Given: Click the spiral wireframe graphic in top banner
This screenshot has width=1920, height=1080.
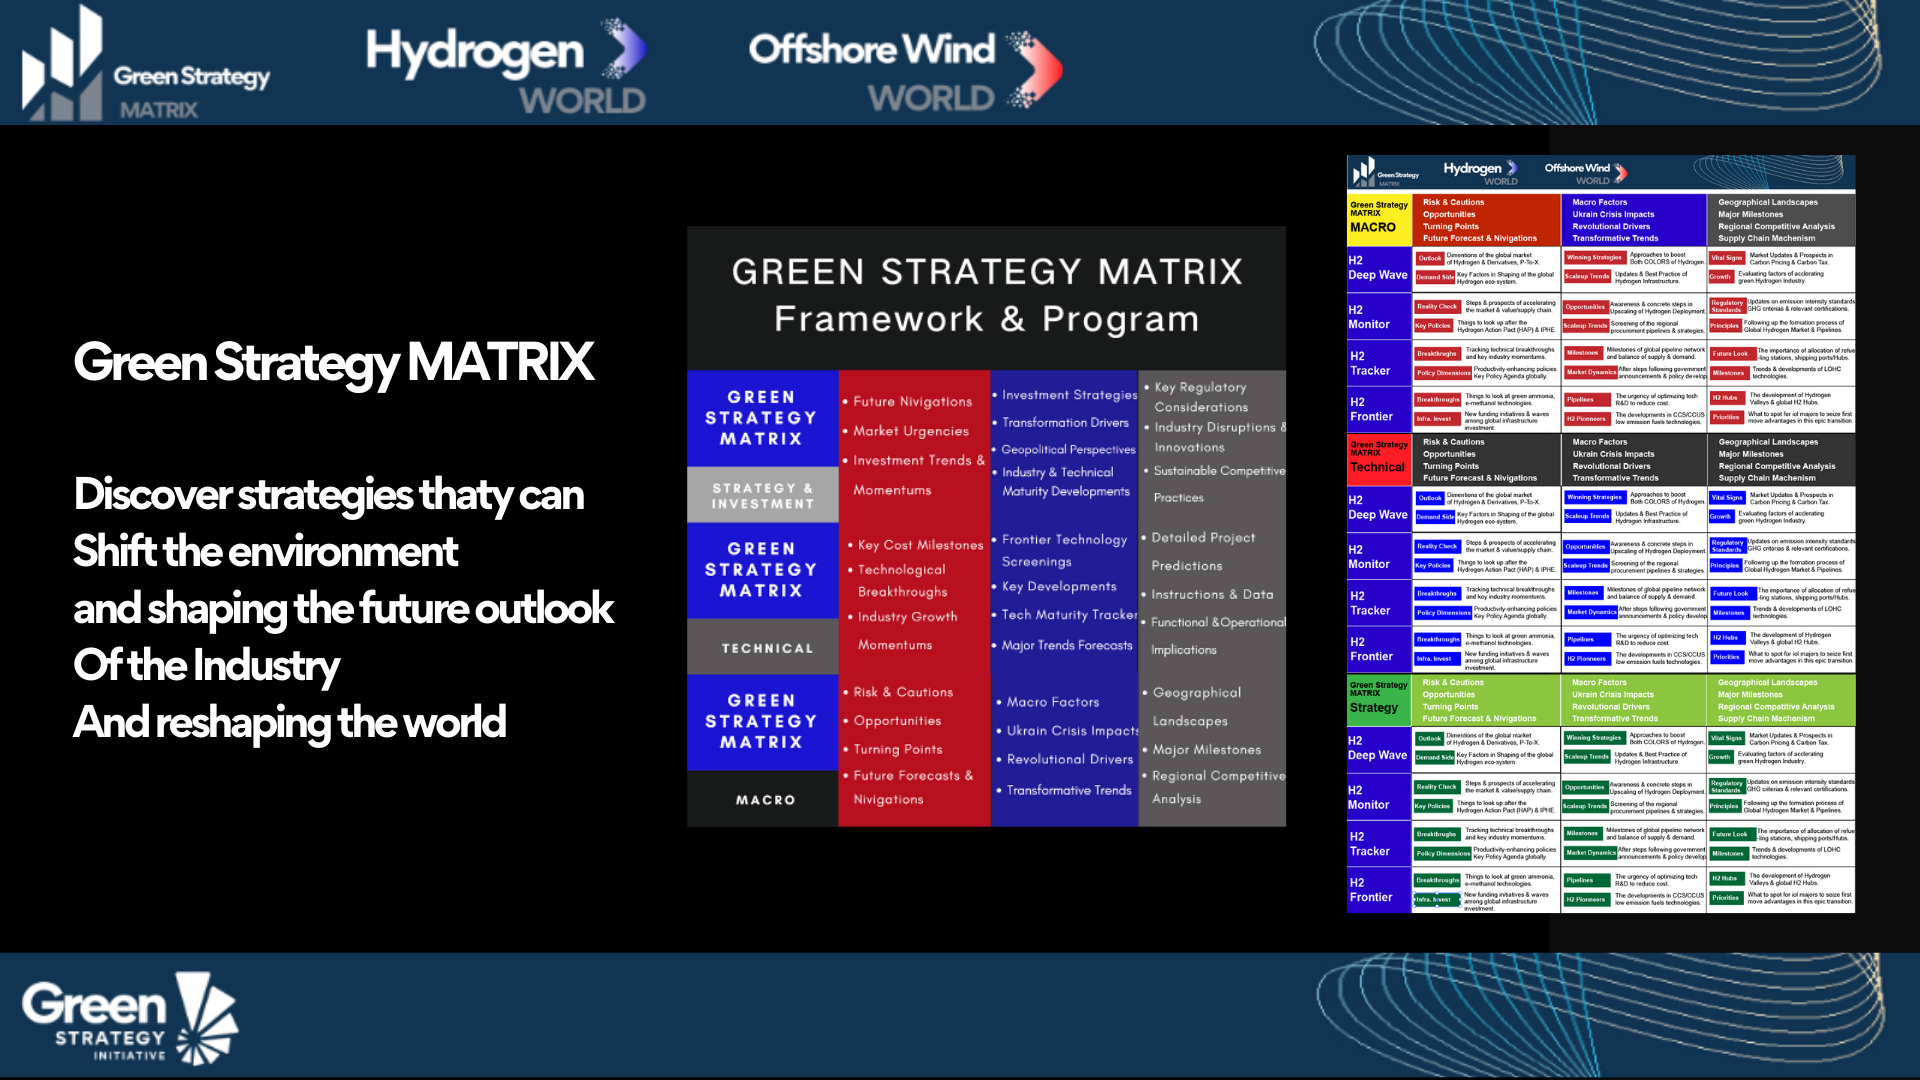Looking at the screenshot, I should pyautogui.click(x=1600, y=62).
